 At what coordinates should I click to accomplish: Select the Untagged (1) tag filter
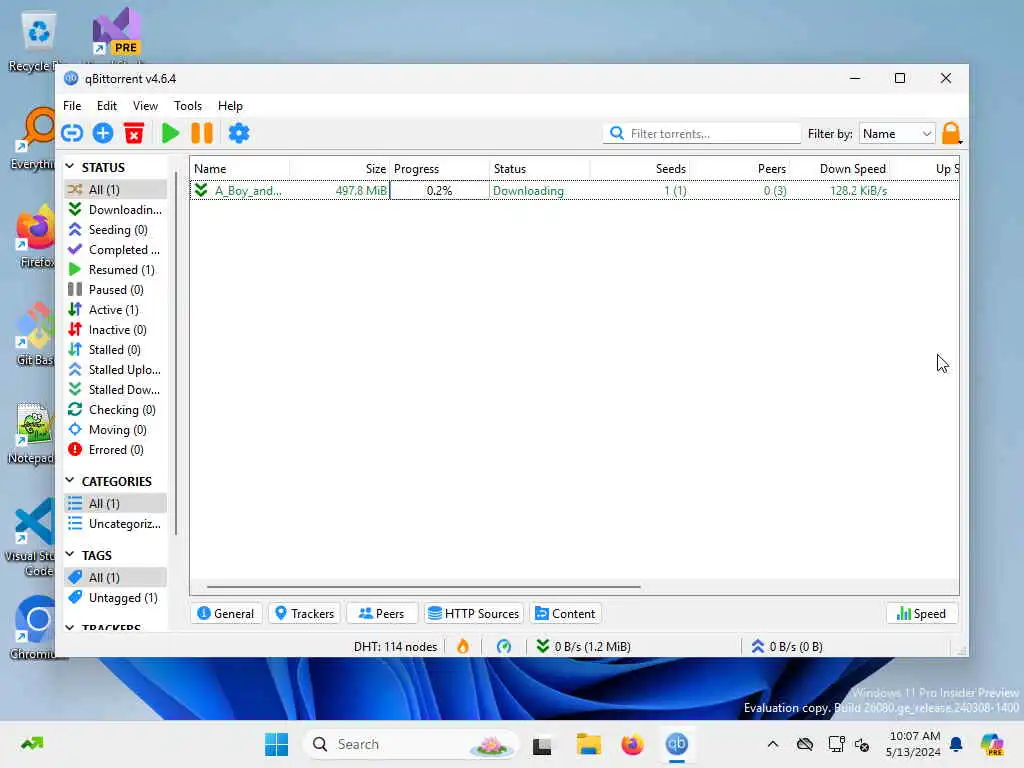click(115, 598)
